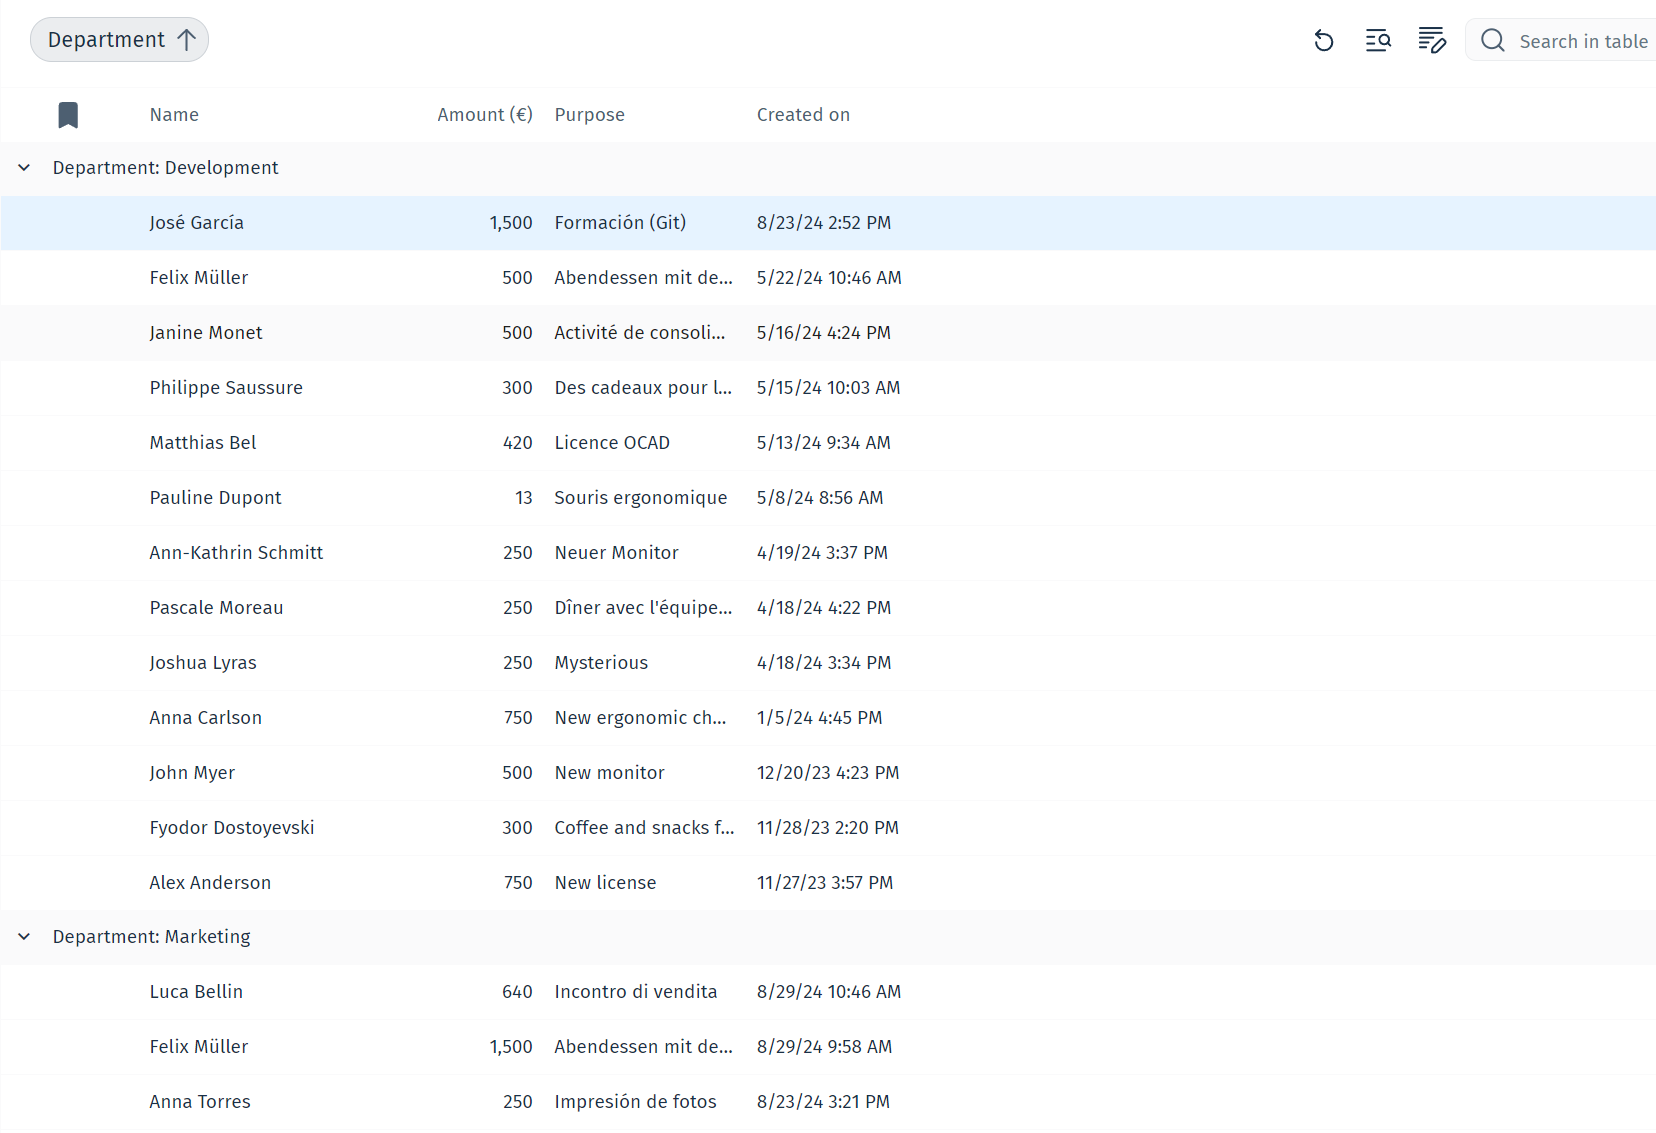Open the list search/inspect rows icon
Viewport: 1656px width, 1133px height.
1378,41
